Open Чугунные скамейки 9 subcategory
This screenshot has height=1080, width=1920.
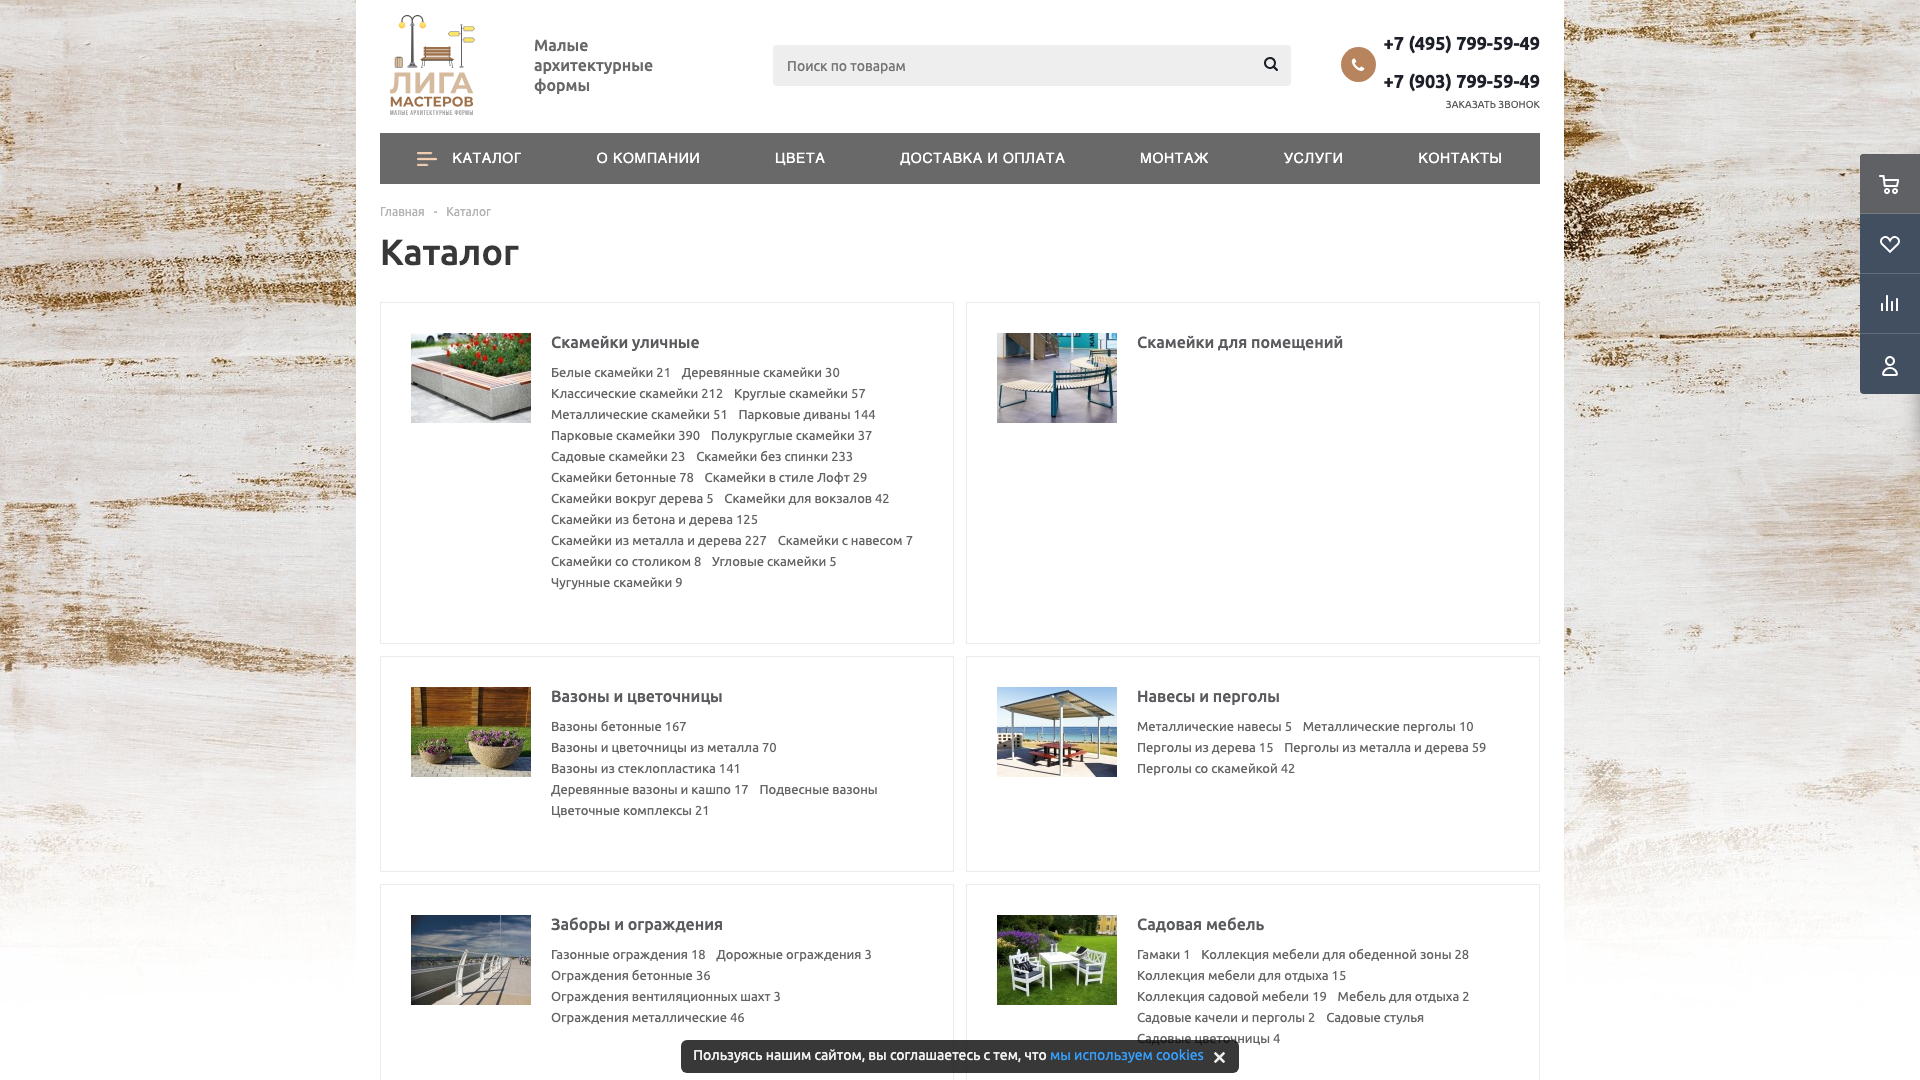[x=616, y=582]
